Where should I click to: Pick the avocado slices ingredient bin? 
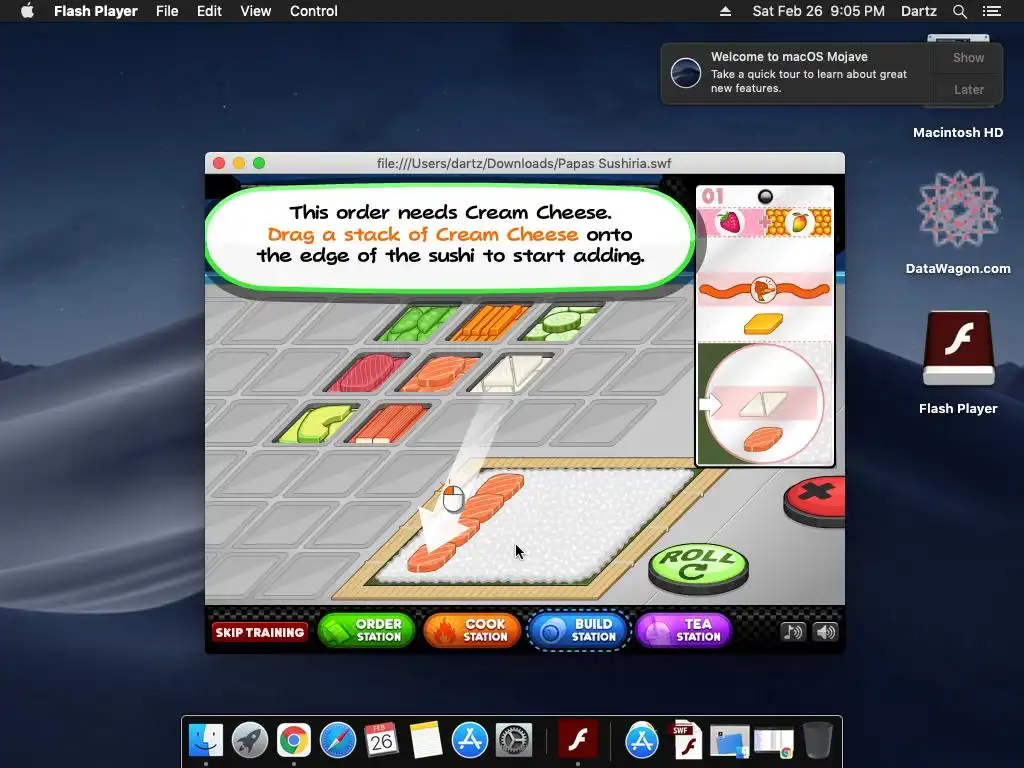pos(315,424)
